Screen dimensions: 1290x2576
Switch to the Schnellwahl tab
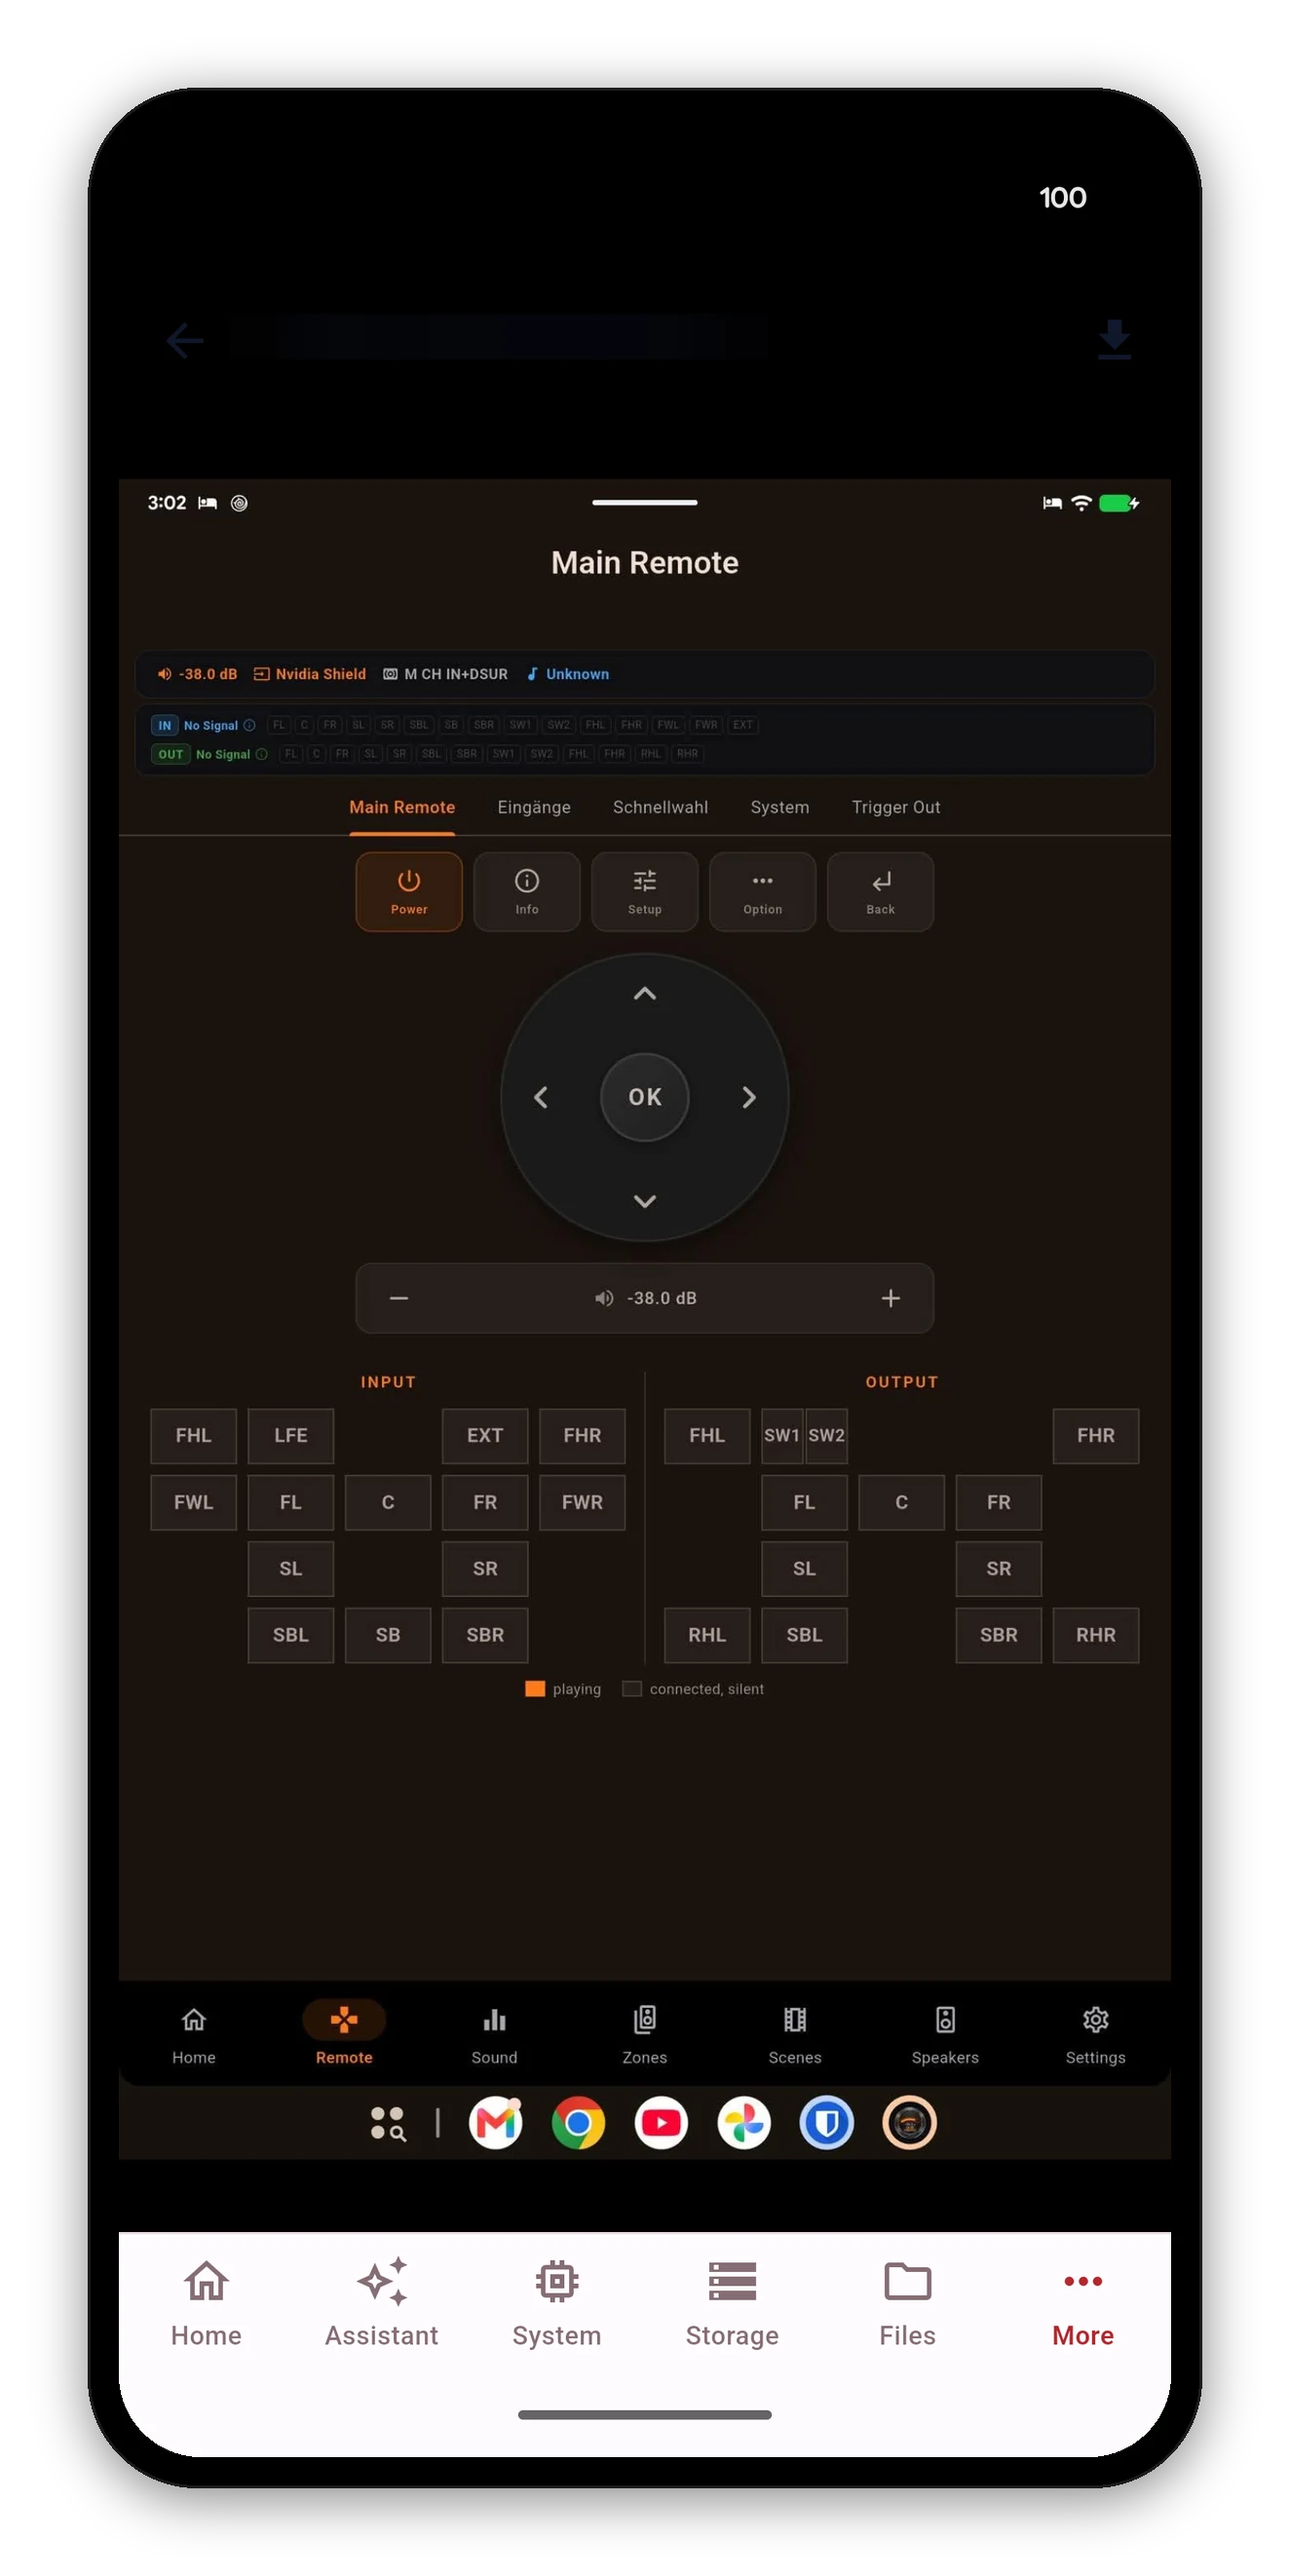point(660,807)
